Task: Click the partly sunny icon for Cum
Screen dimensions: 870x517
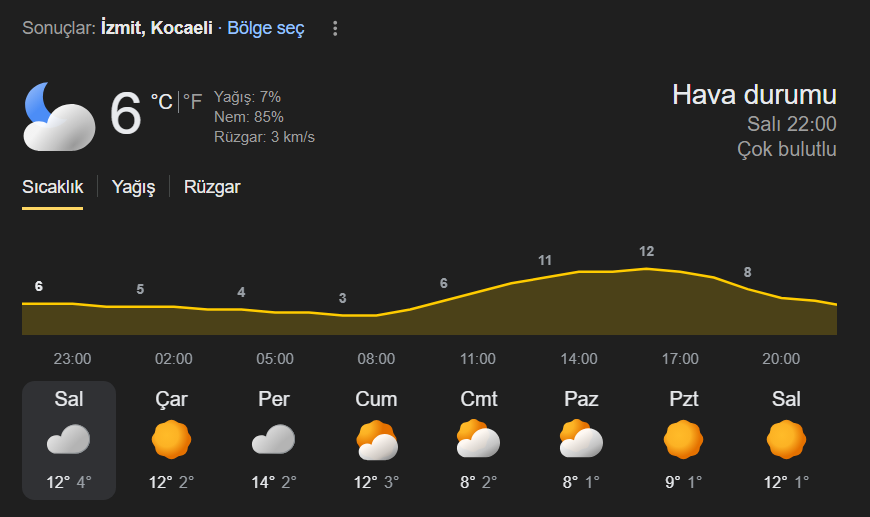Action: click(377, 439)
